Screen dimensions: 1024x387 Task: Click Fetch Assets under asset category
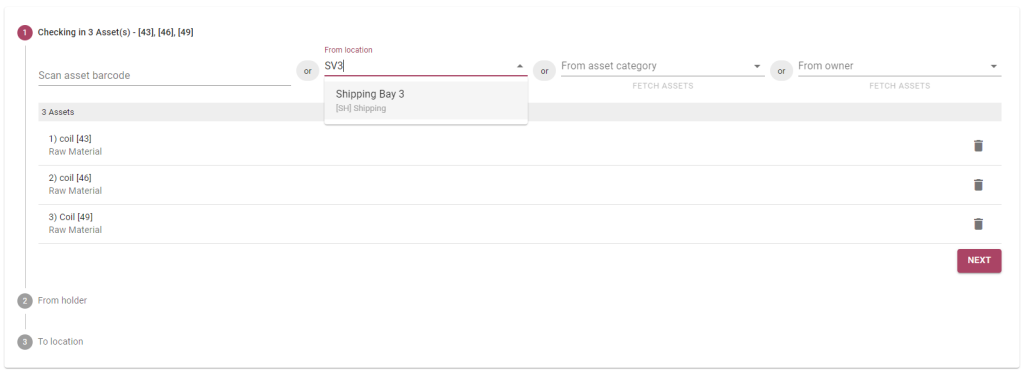663,86
